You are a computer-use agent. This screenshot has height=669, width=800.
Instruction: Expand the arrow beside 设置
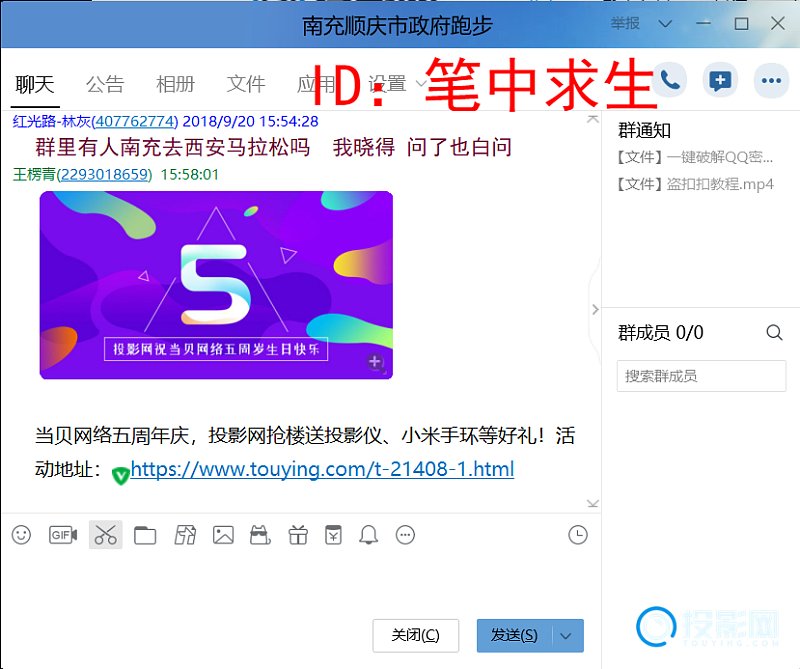(421, 84)
